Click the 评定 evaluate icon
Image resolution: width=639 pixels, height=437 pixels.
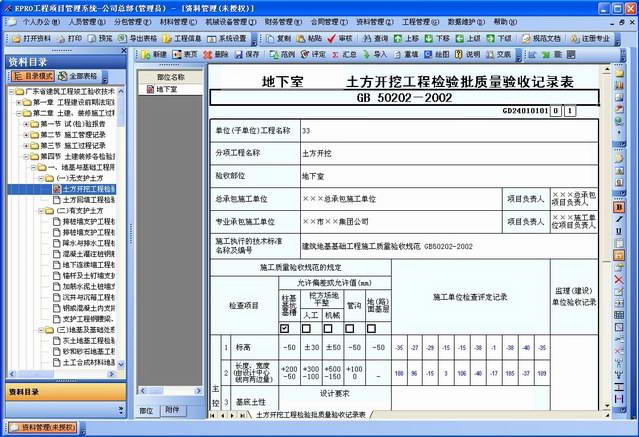point(305,55)
